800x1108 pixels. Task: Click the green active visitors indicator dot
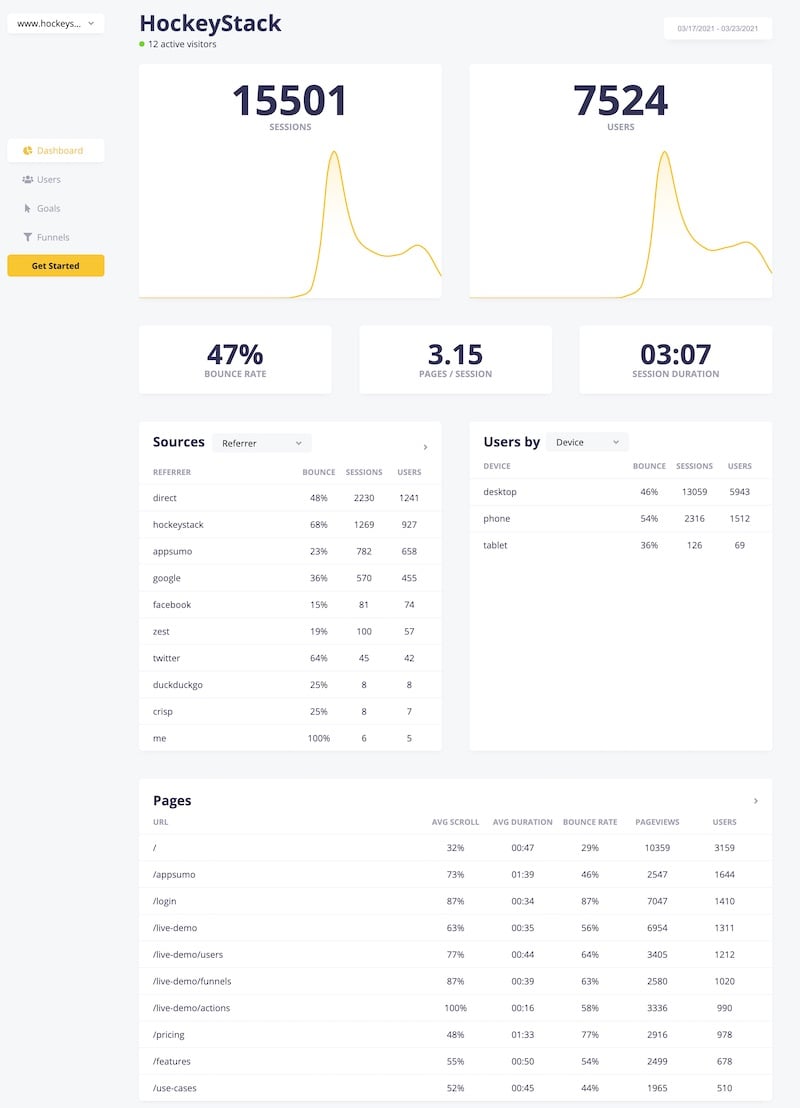143,45
